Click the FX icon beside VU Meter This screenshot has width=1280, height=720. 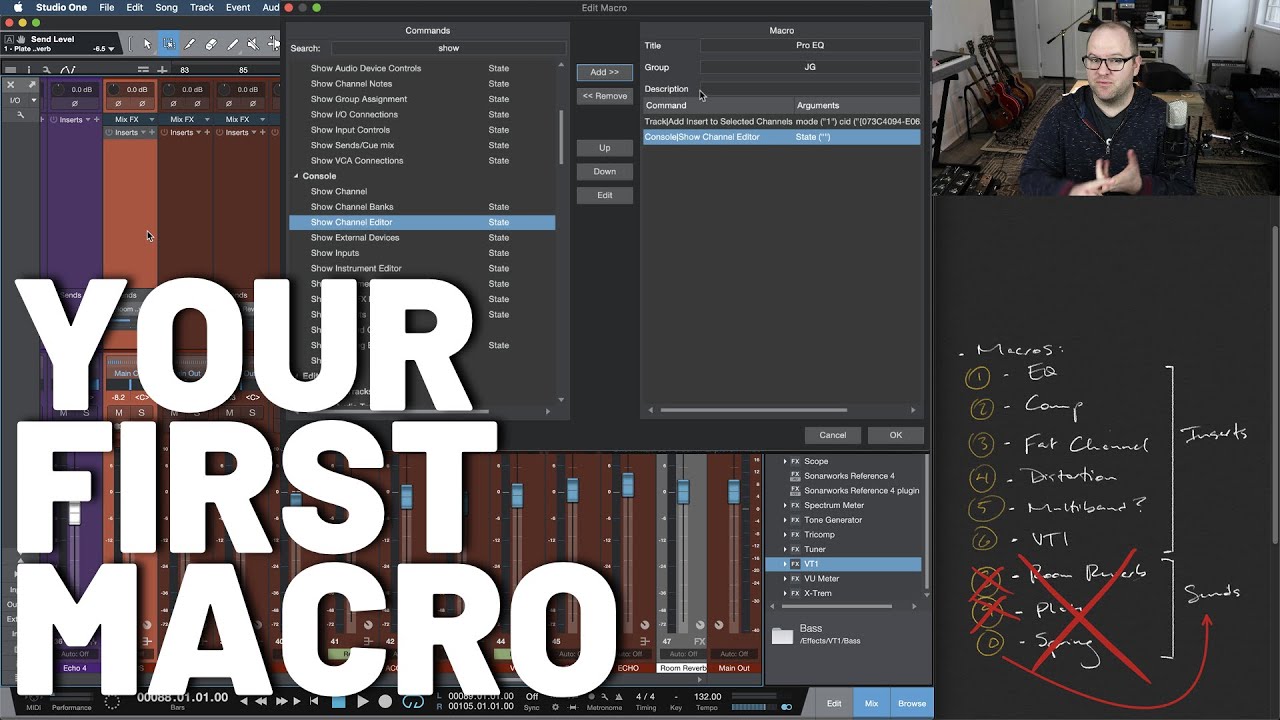click(x=795, y=579)
